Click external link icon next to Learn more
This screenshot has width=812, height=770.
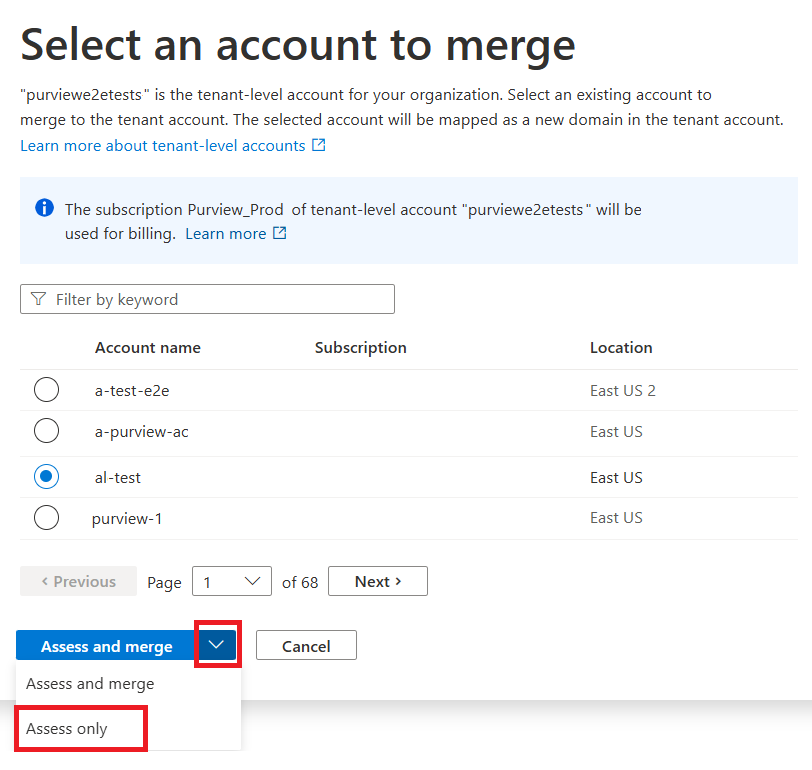[280, 233]
